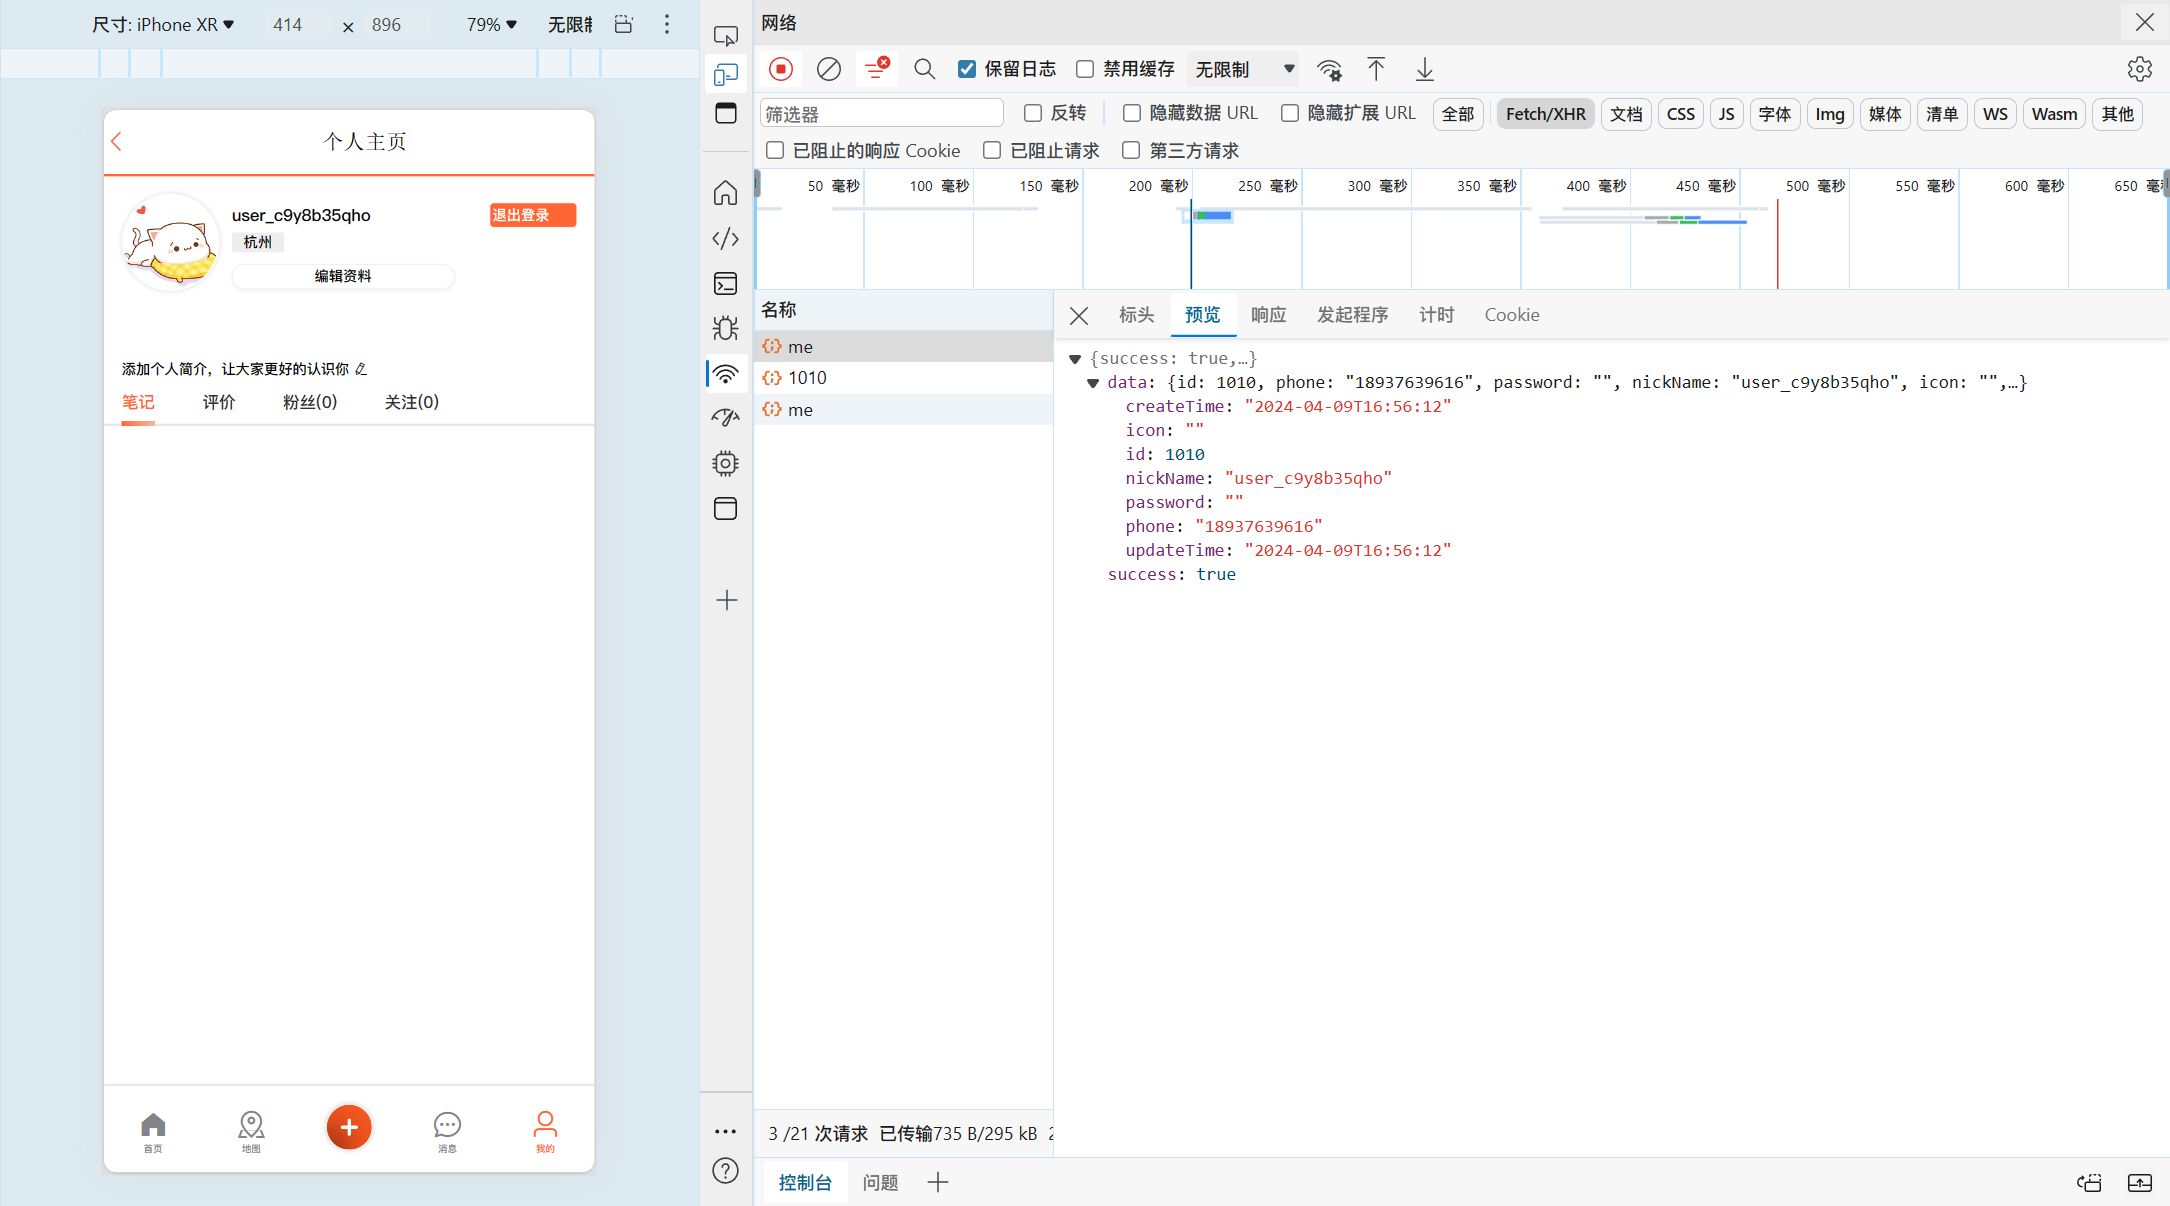Click the export HAR download icon
Screen dimensions: 2170x1206
pyautogui.click(x=1424, y=69)
